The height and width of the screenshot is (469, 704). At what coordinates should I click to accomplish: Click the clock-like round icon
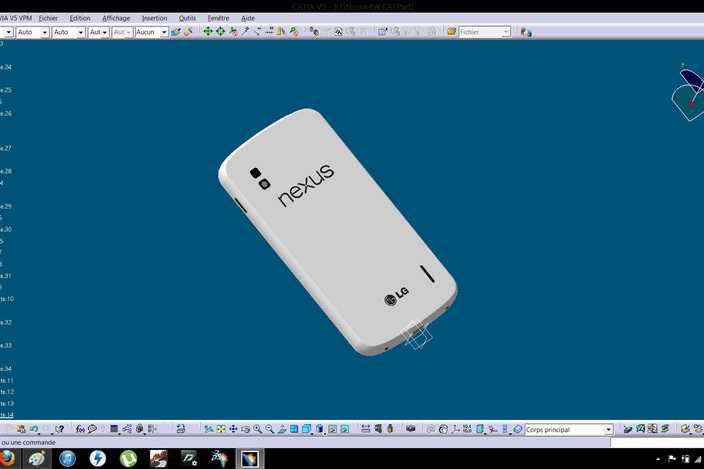pyautogui.click(x=444, y=429)
